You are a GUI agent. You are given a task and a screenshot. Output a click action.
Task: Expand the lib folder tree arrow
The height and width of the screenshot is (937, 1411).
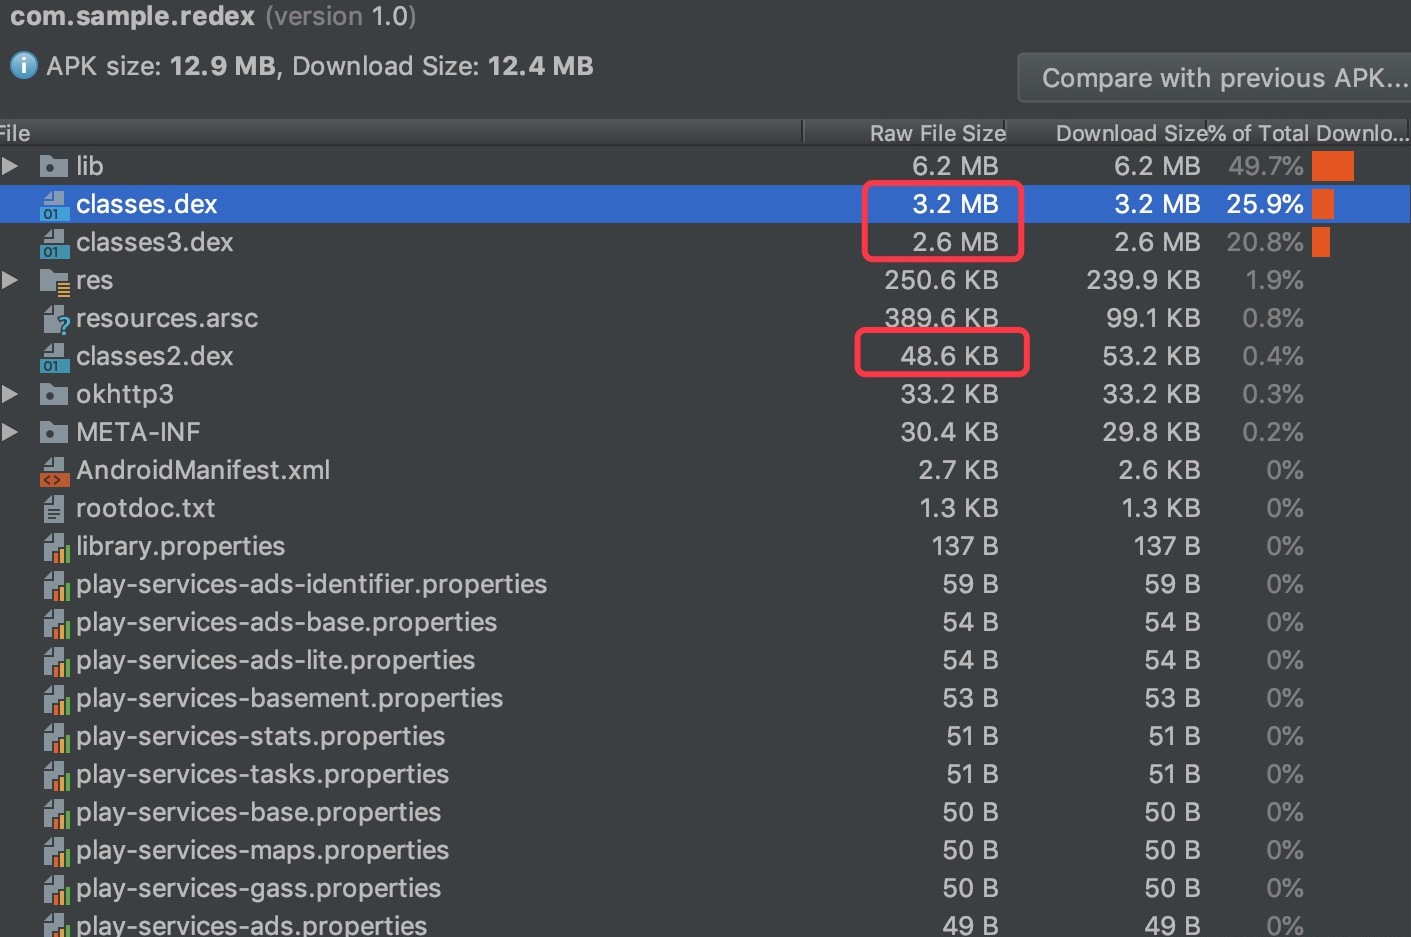tap(10, 166)
